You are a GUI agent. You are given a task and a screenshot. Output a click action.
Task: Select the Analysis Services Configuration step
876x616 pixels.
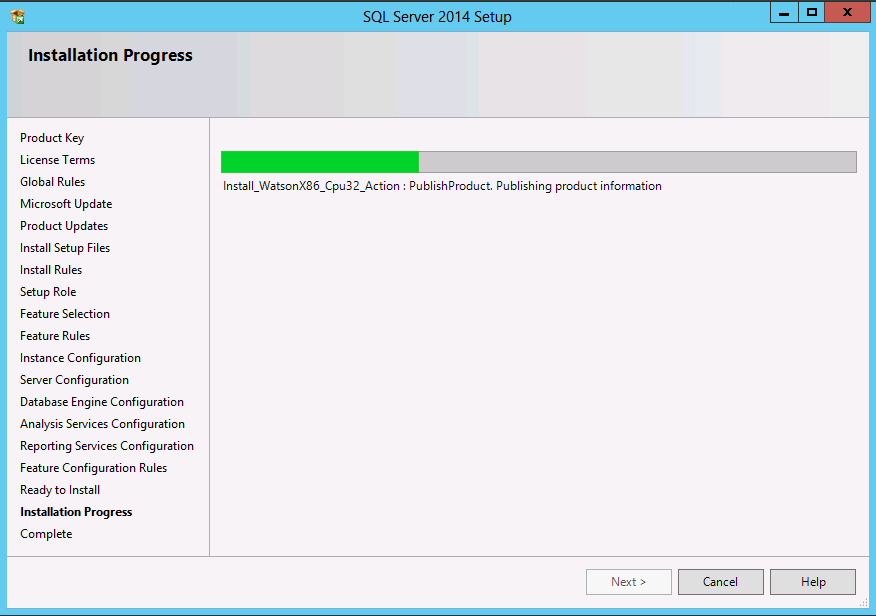point(102,424)
